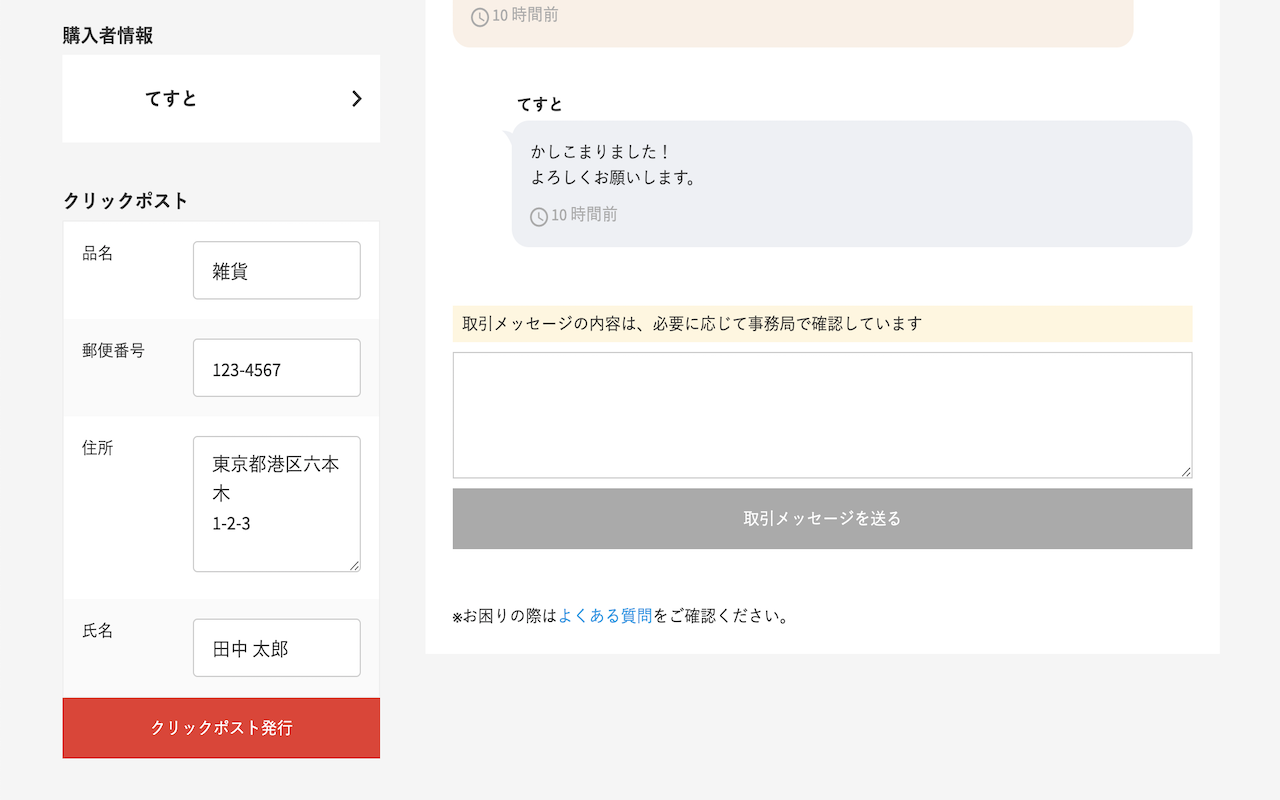1280x800 pixels.
Task: Select the てすと buyer name in the buyer card
Action: 171,98
